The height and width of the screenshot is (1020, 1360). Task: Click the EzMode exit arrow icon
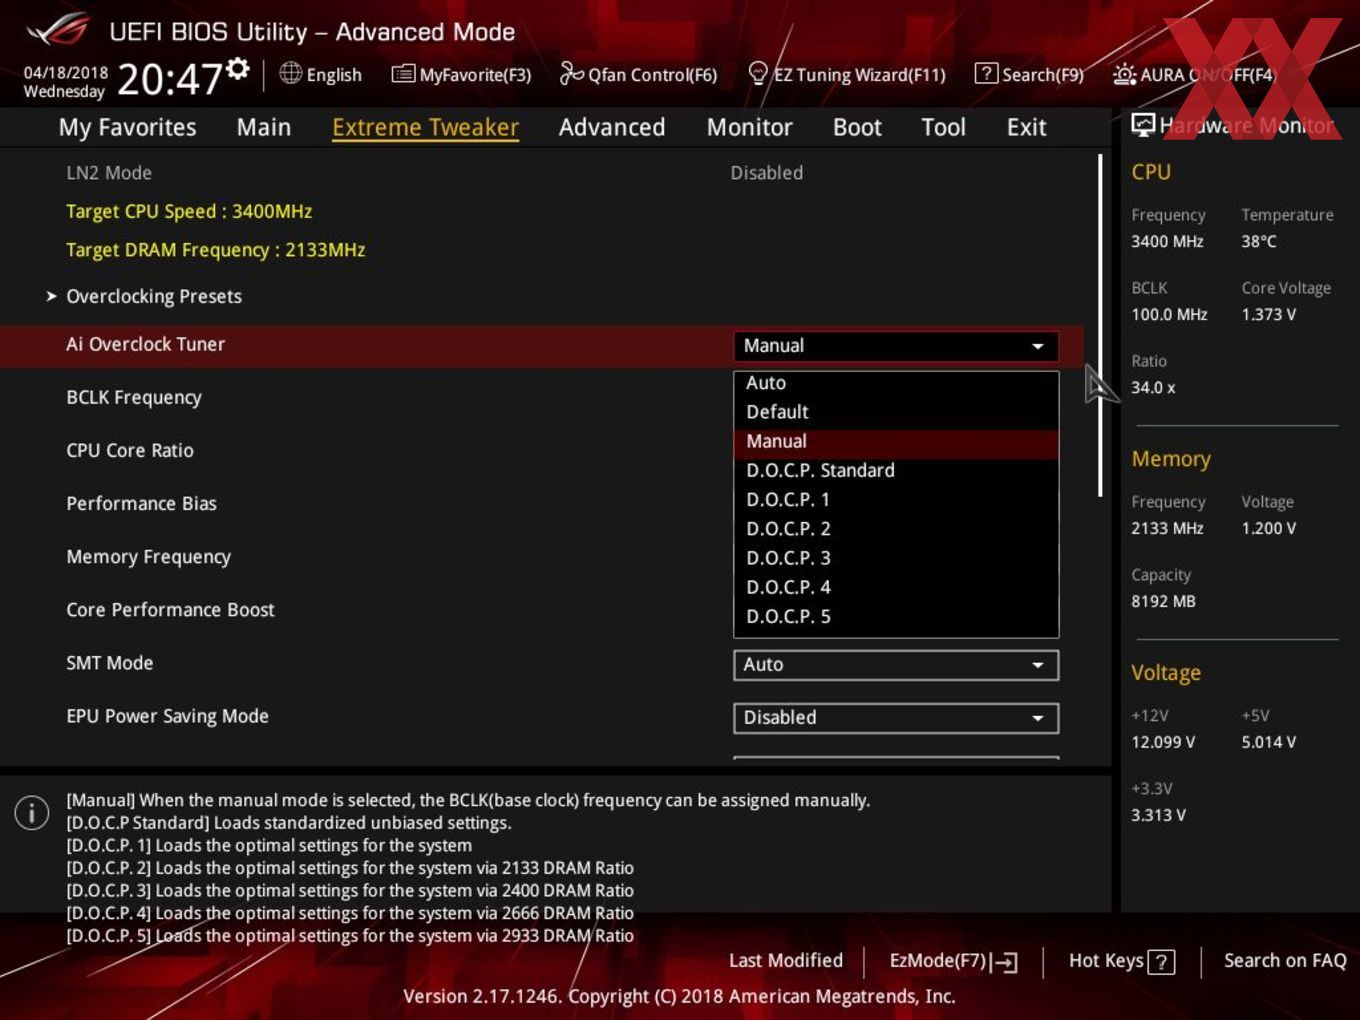1004,962
